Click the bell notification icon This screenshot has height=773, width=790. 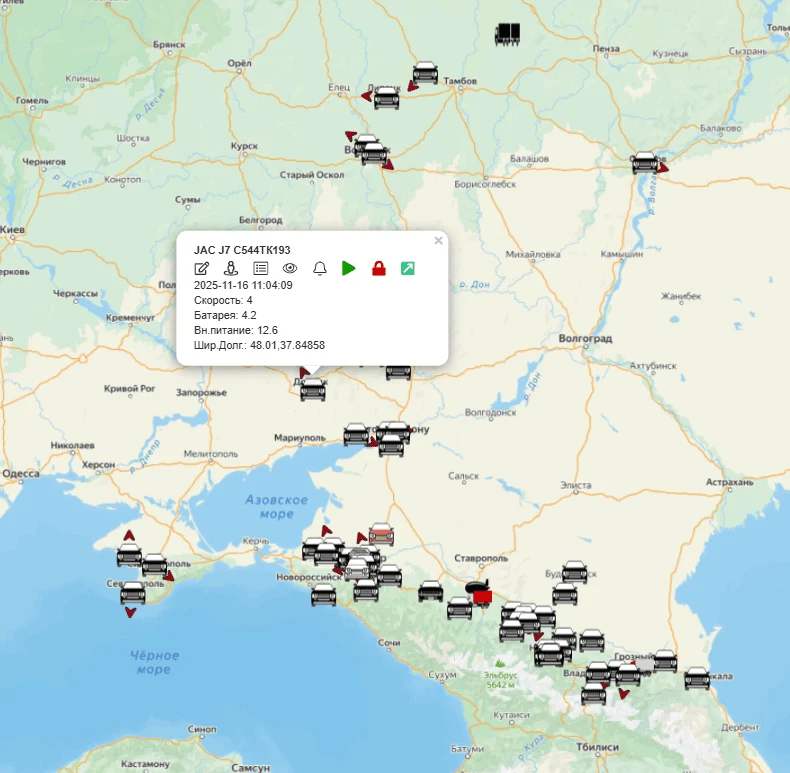click(x=320, y=268)
